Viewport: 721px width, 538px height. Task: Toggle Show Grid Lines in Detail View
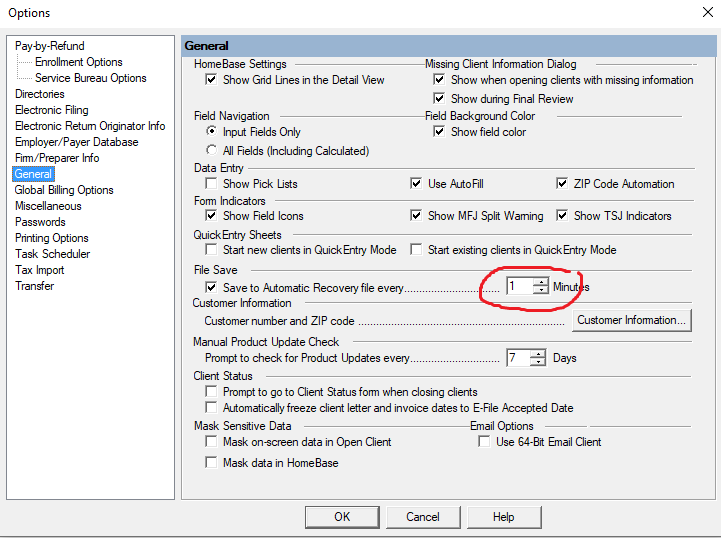point(211,80)
